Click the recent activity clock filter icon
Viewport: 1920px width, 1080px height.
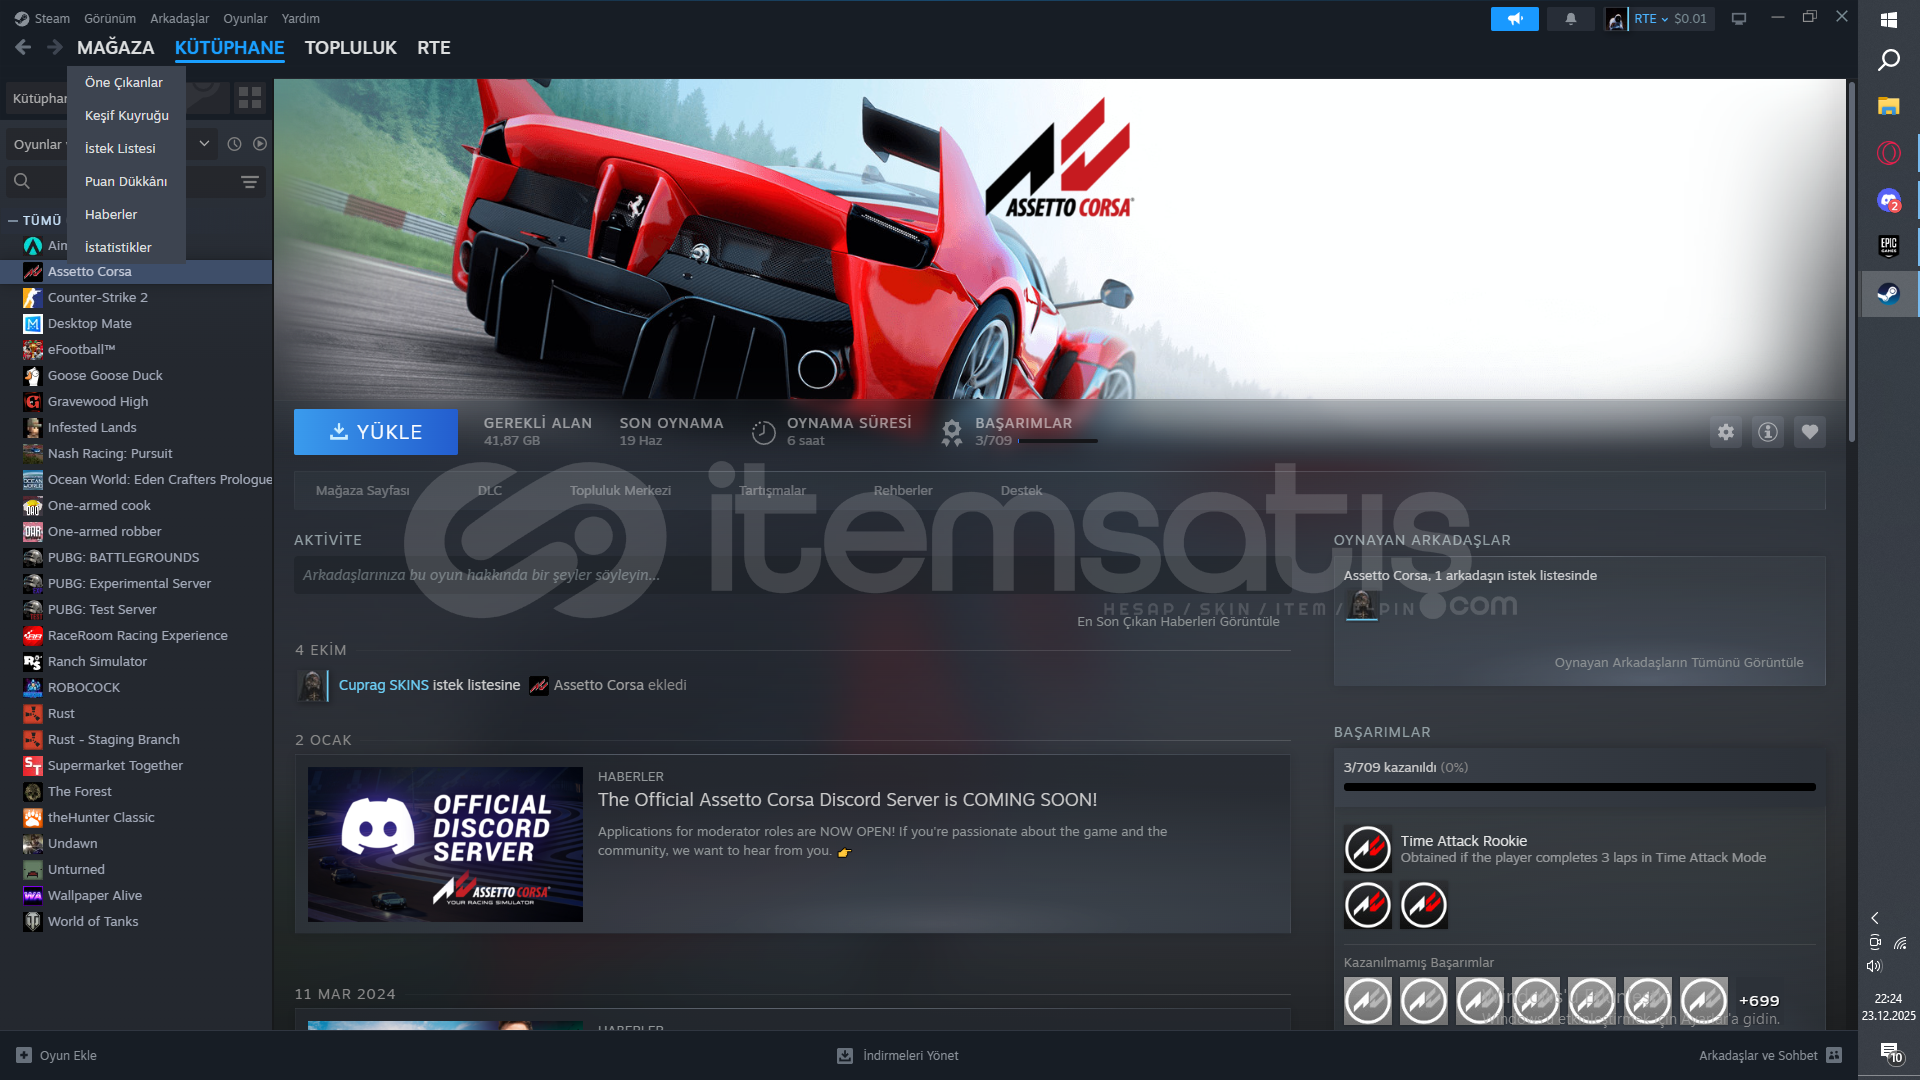(234, 144)
